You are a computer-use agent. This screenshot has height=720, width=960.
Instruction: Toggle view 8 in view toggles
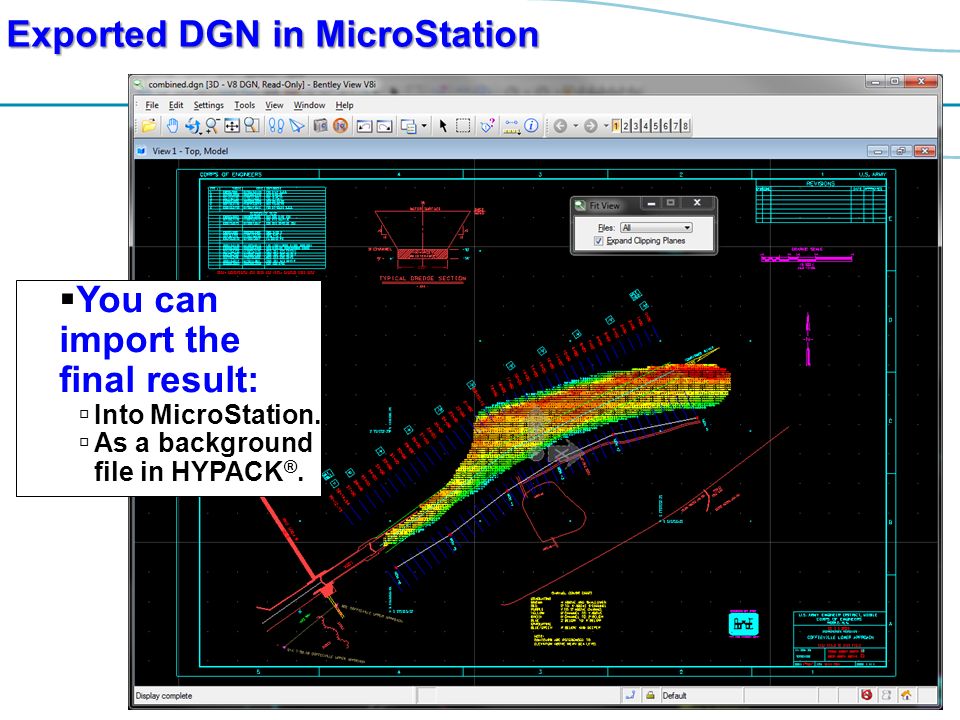pyautogui.click(x=686, y=126)
